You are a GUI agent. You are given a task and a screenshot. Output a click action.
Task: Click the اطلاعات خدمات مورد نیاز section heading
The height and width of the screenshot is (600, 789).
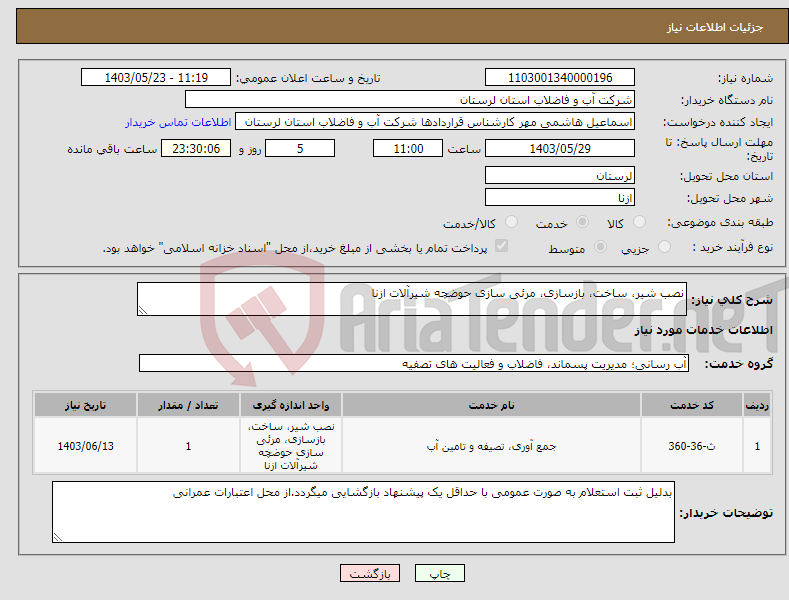tap(703, 330)
